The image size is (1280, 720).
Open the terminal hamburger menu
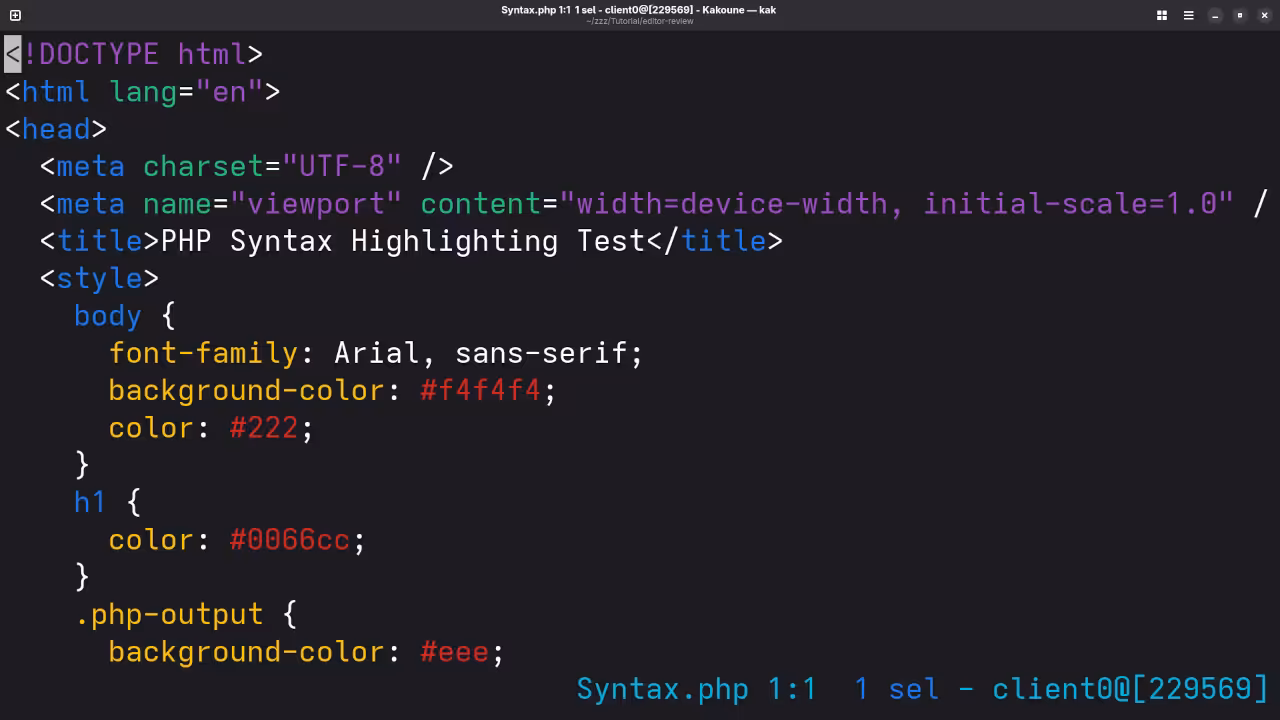1188,15
